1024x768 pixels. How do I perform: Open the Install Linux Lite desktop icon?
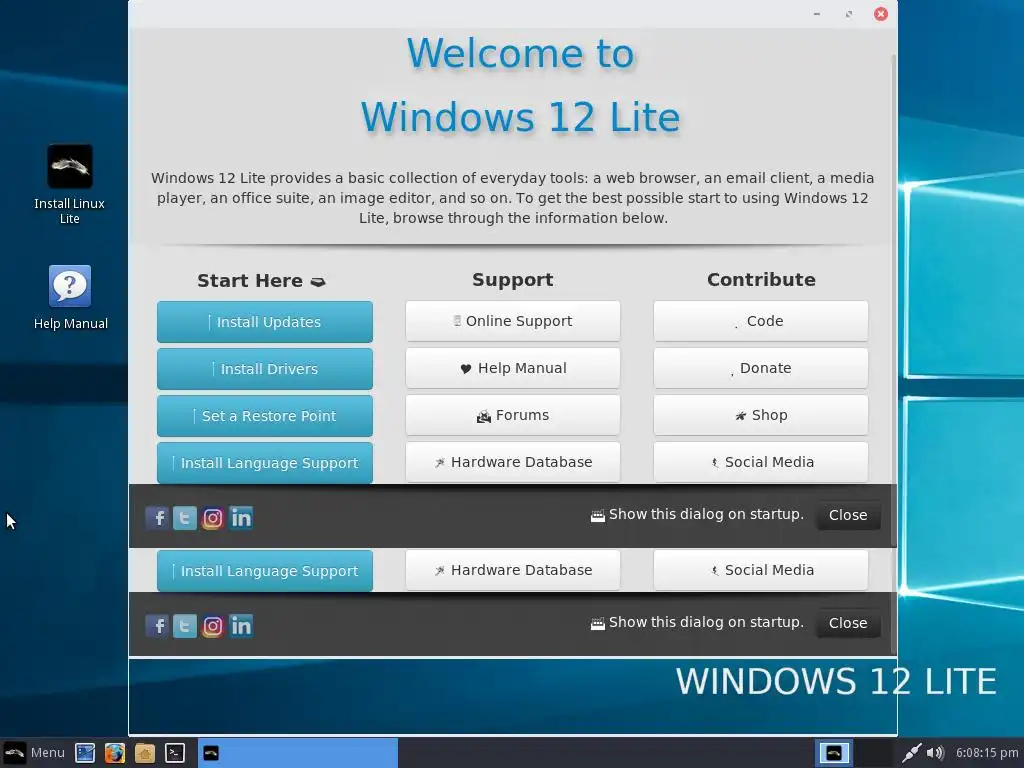click(70, 167)
